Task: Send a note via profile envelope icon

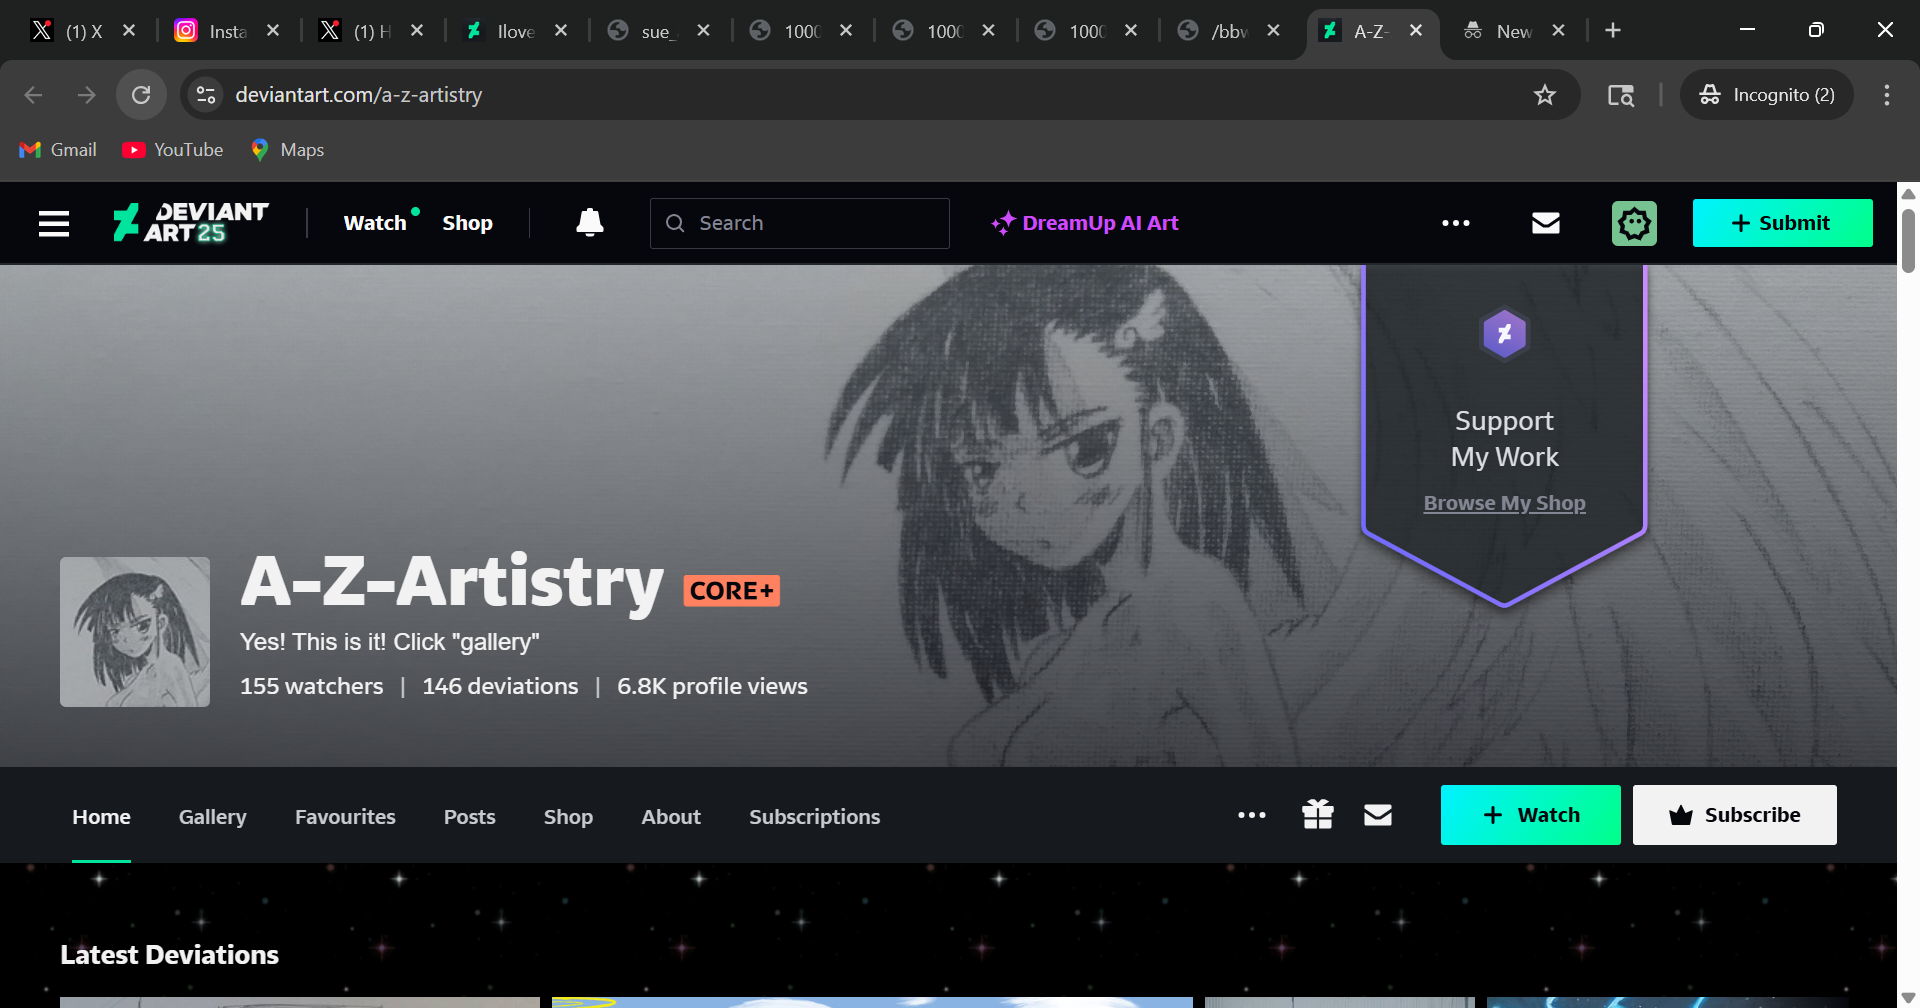Action: click(x=1378, y=815)
